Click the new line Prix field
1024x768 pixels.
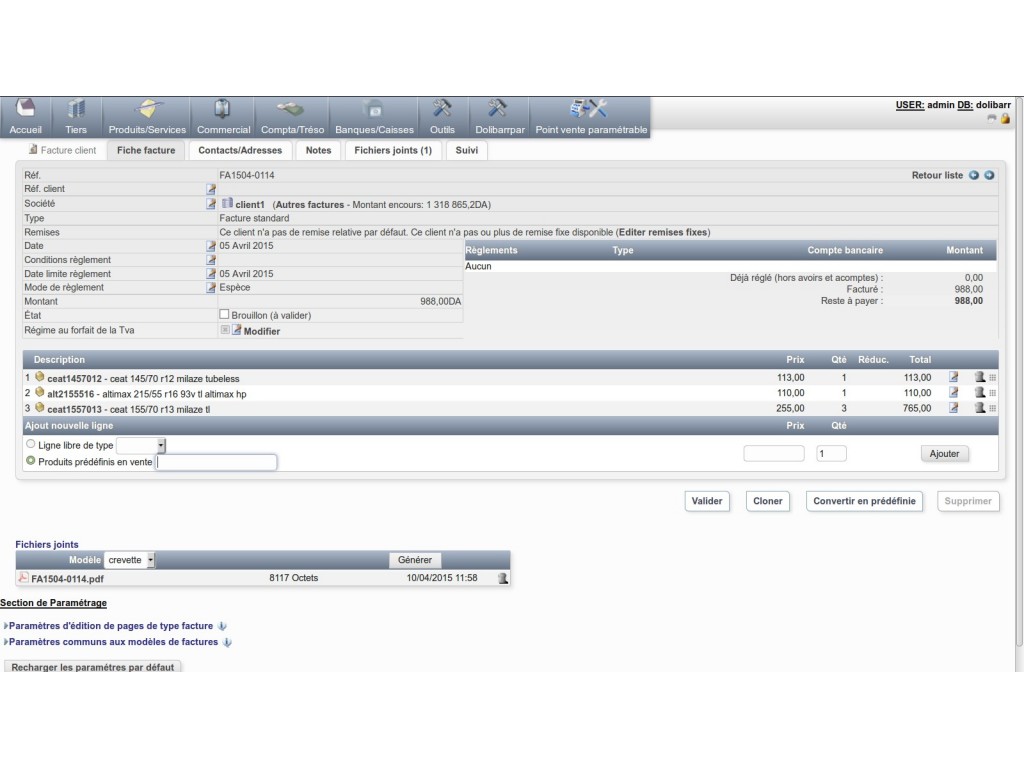774,453
